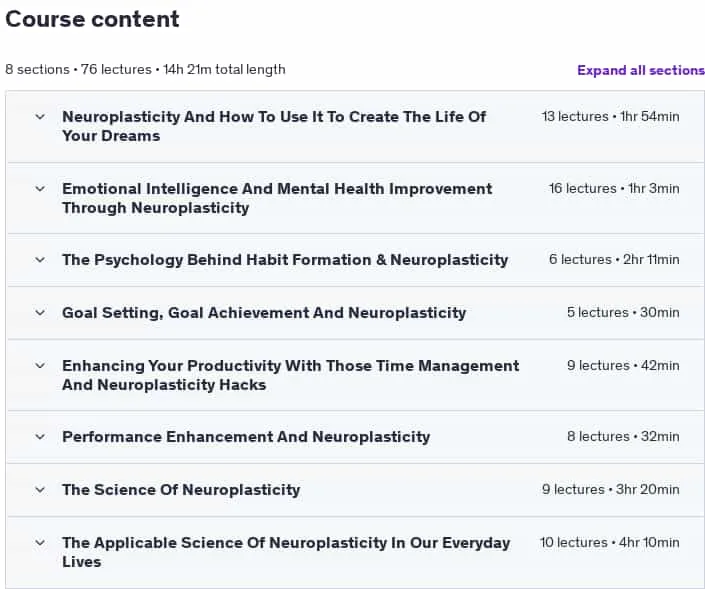
Task: Click chevron beside The Science Of Neuroplasticity
Action: (x=40, y=490)
